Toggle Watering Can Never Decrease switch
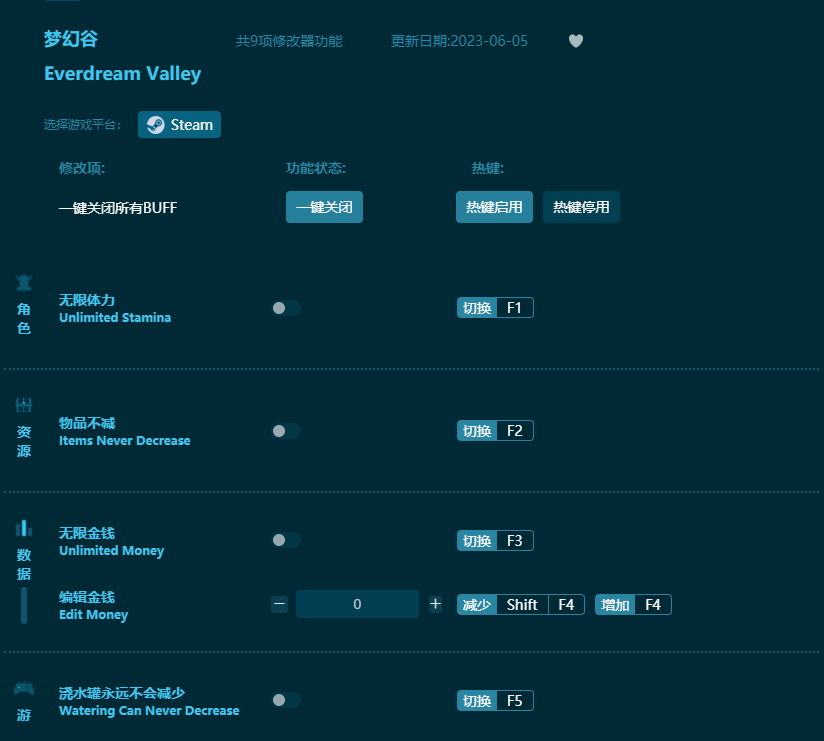Image resolution: width=824 pixels, height=741 pixels. tap(286, 700)
